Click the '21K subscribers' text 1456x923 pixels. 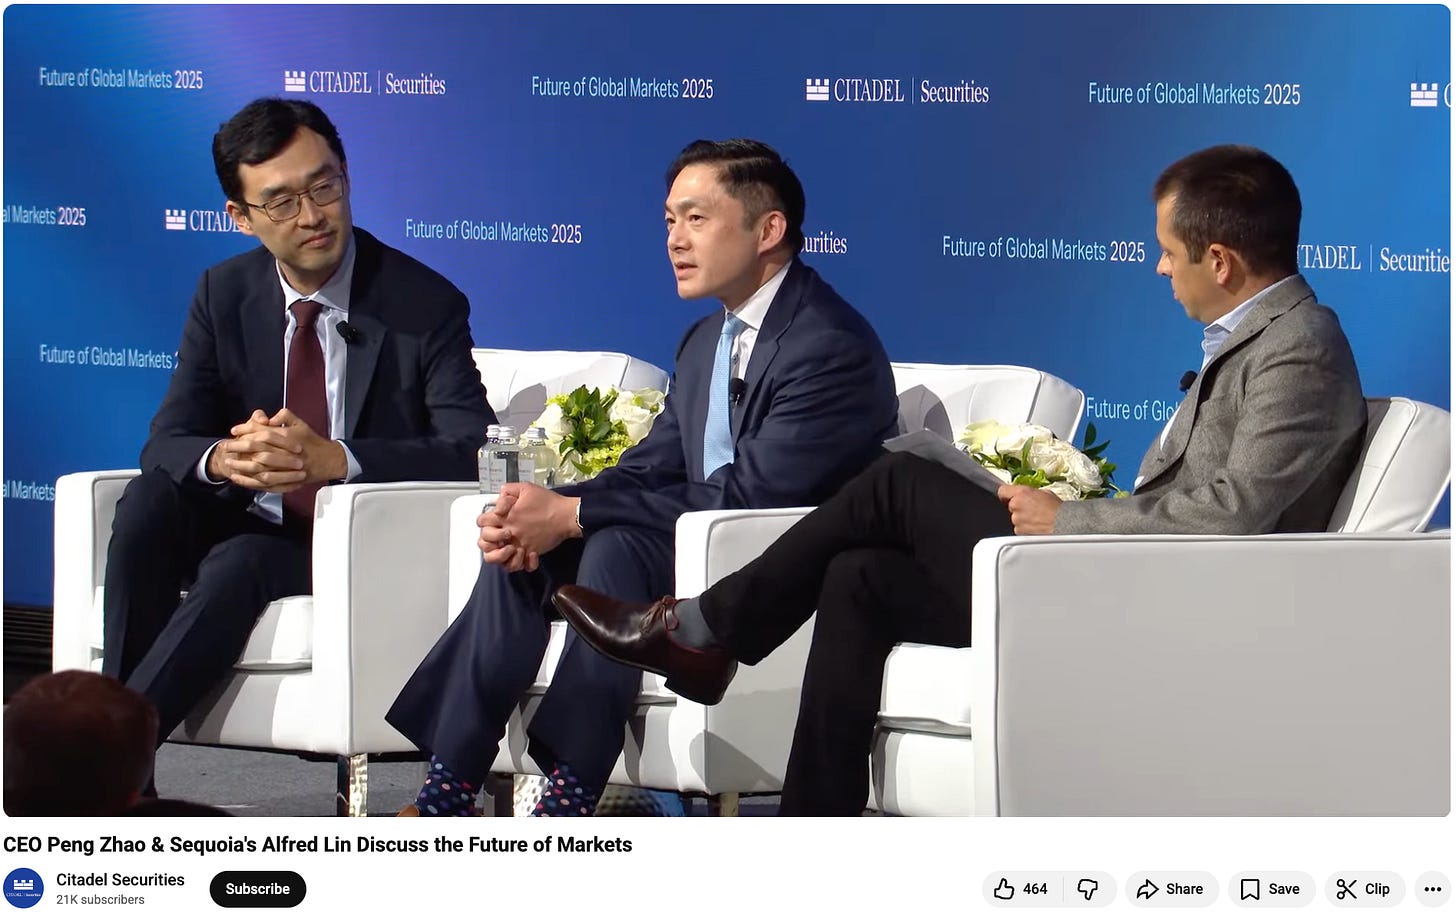(100, 899)
